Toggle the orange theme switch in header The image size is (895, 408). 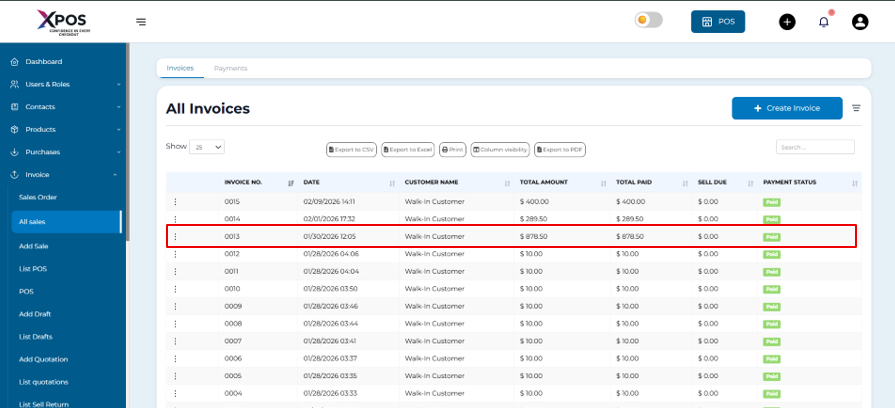click(x=649, y=21)
